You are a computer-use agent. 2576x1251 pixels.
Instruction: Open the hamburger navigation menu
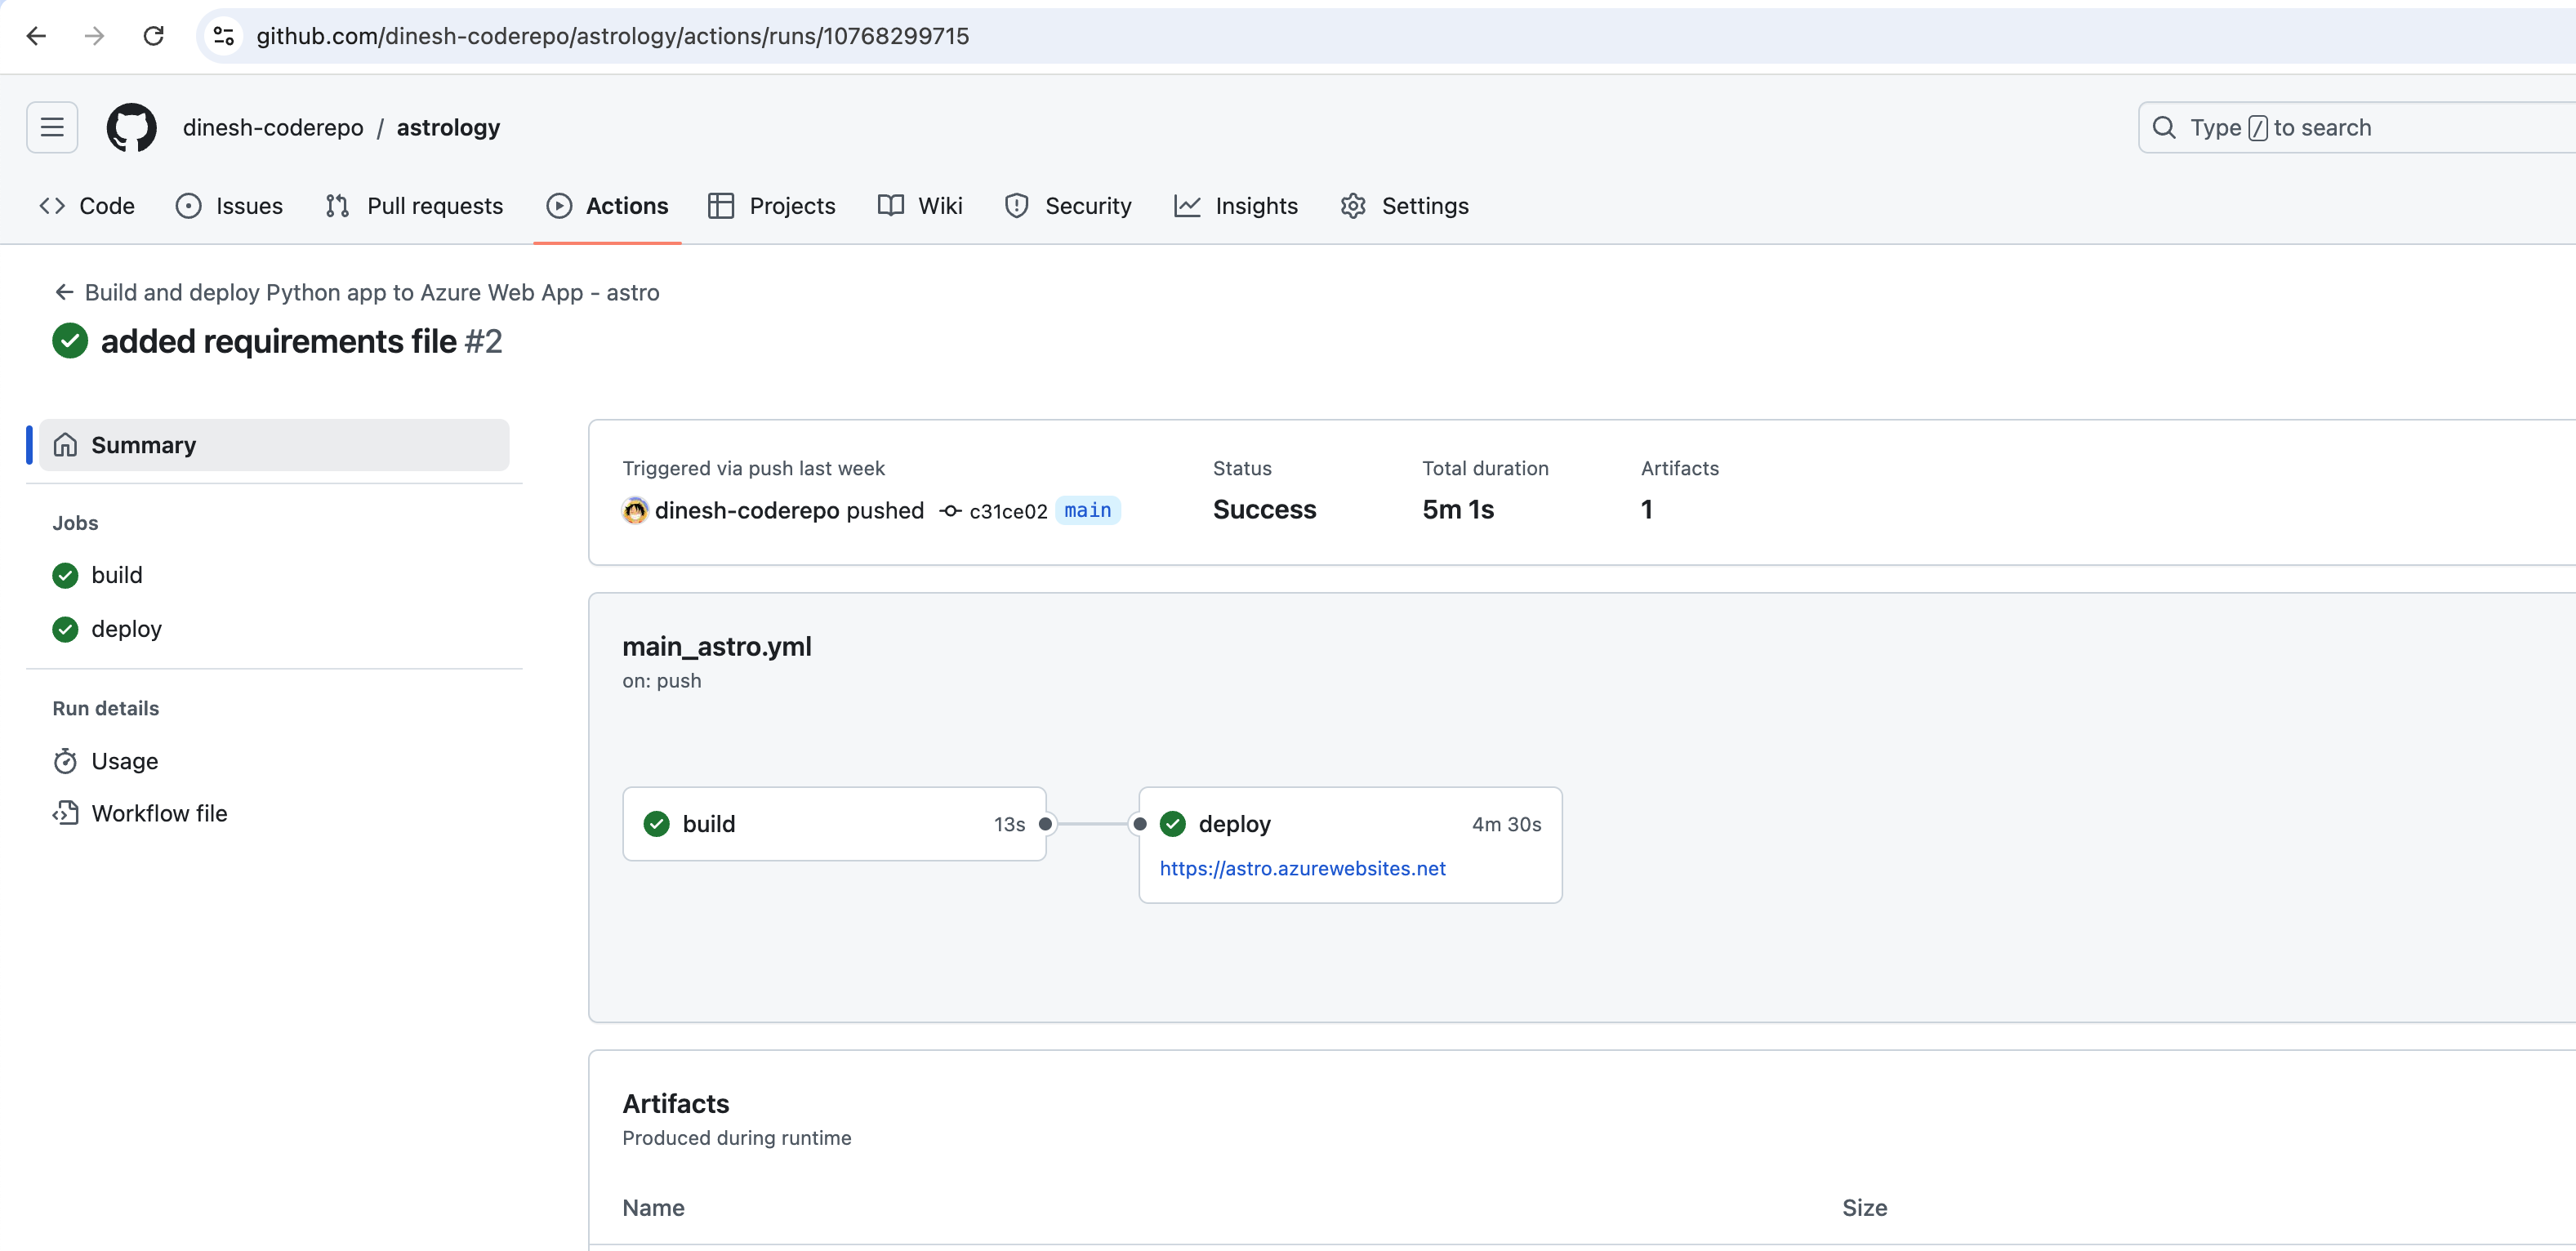pyautogui.click(x=52, y=127)
